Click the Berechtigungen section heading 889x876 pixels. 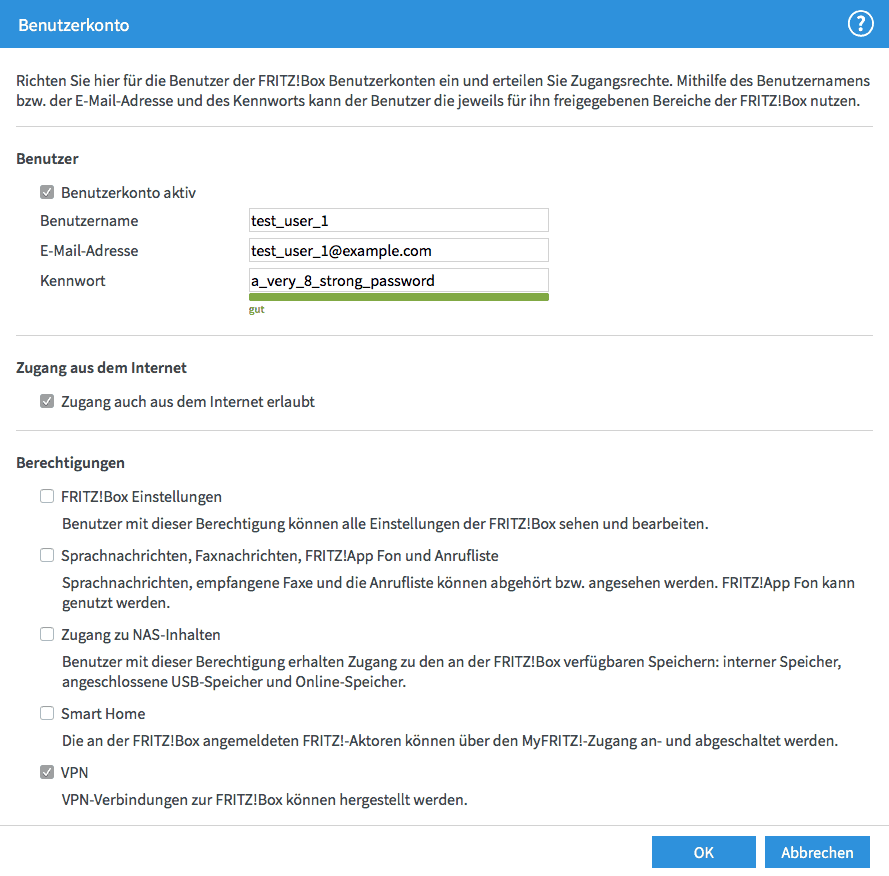point(70,463)
